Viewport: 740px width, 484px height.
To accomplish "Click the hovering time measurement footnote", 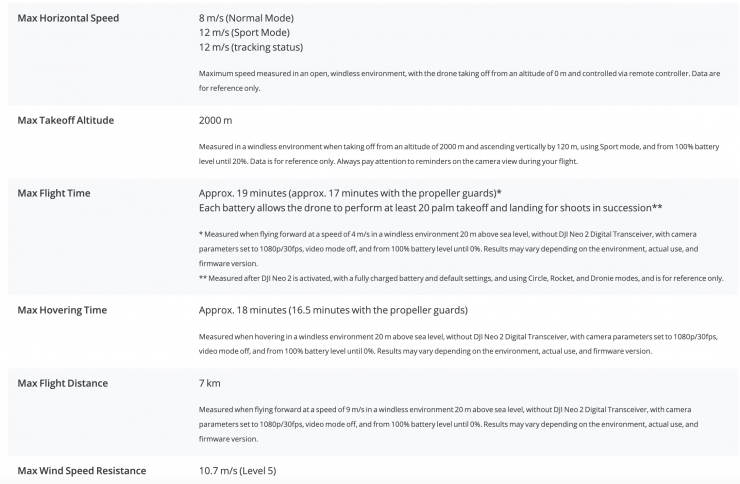I will [459, 343].
